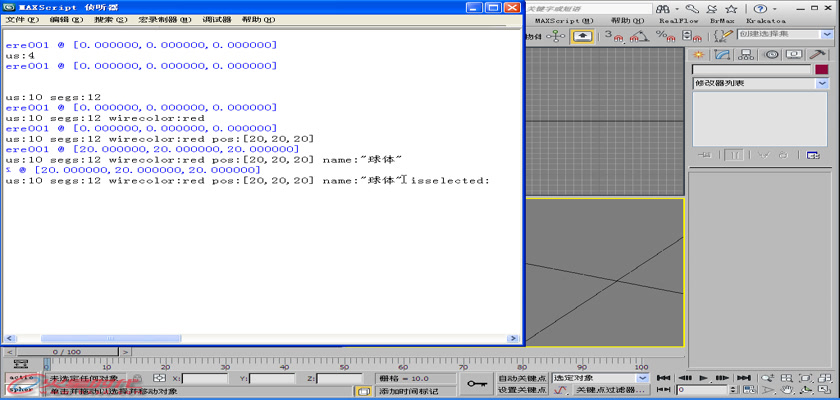Toggle 自动关键点 auto key mode

click(x=522, y=378)
